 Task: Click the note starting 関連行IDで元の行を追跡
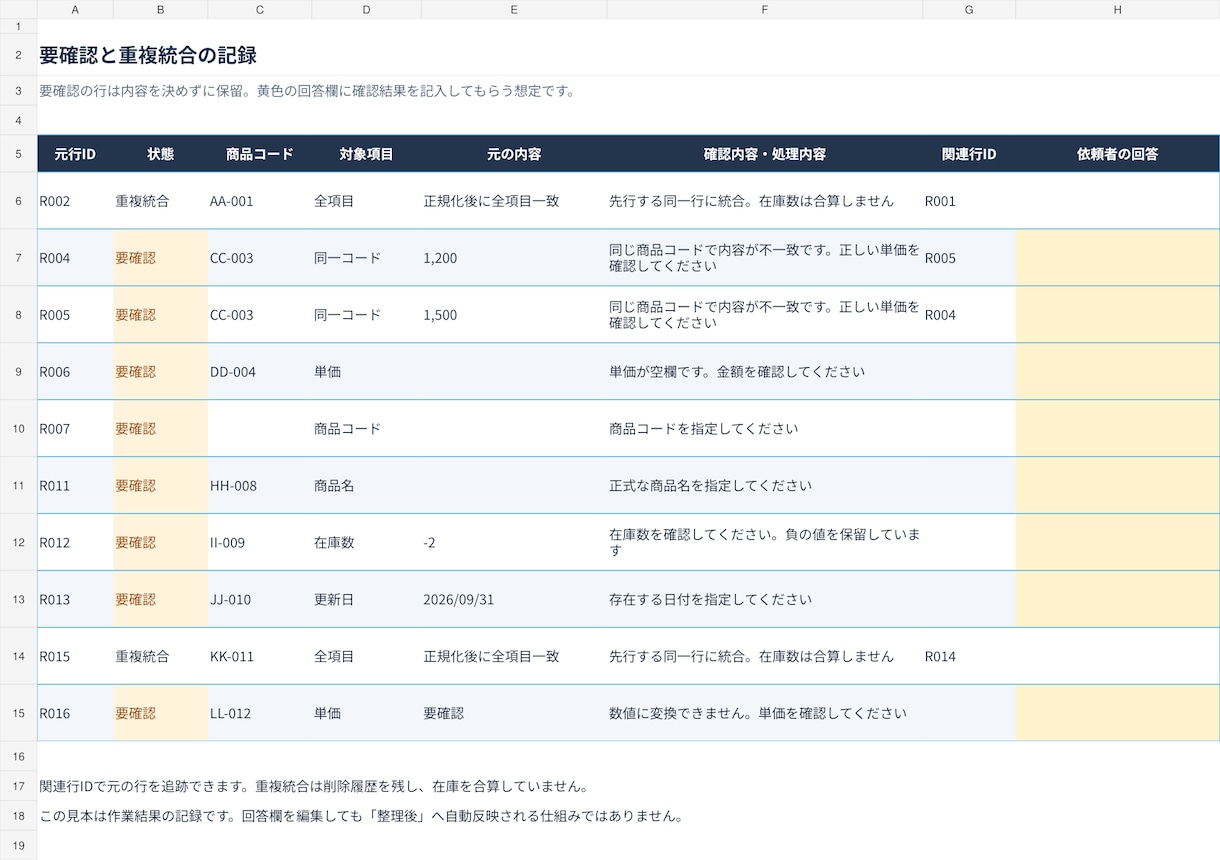click(x=313, y=786)
